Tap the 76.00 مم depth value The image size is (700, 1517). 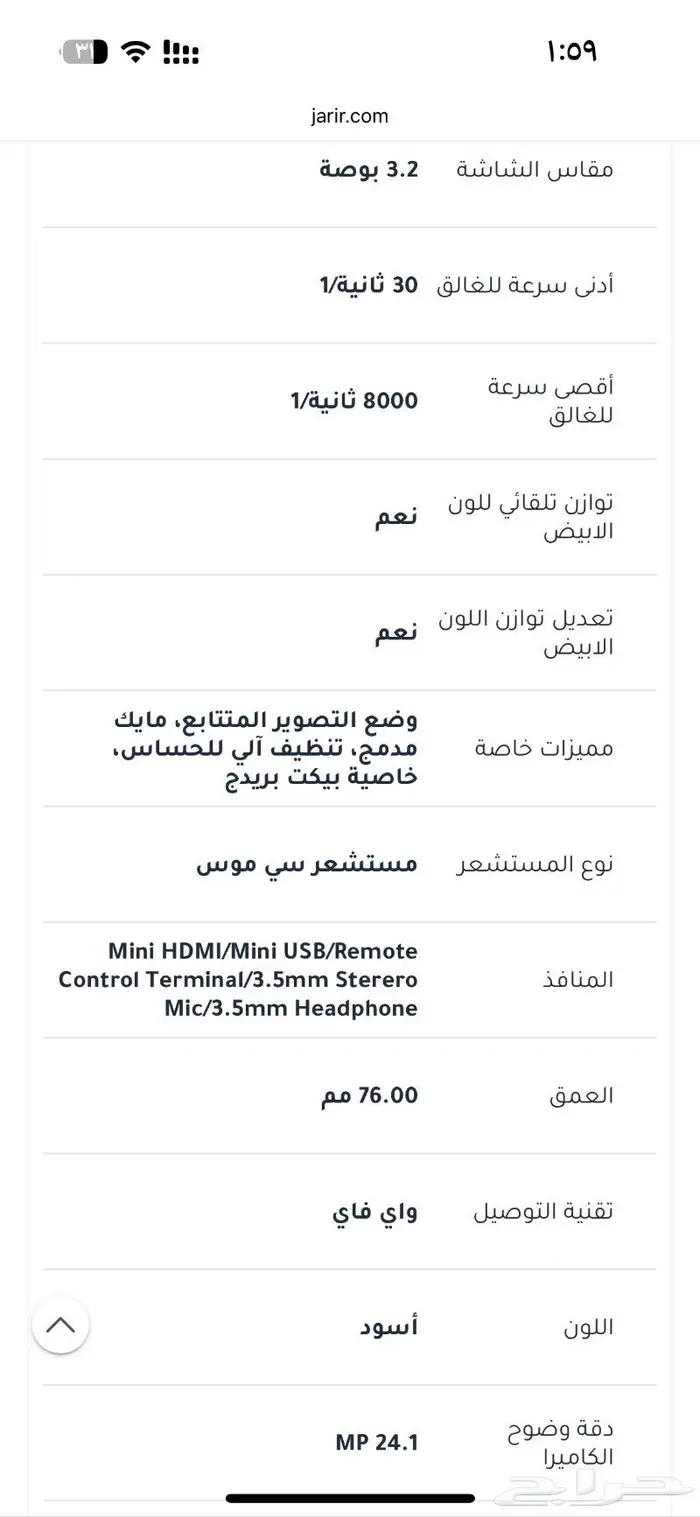point(369,1095)
